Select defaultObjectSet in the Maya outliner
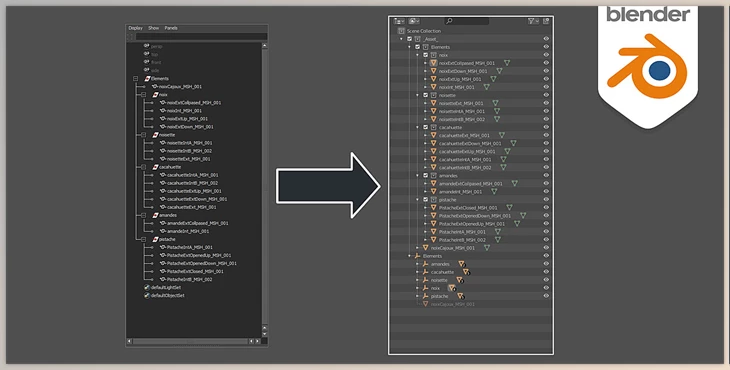Image resolution: width=730 pixels, height=370 pixels. pos(167,296)
